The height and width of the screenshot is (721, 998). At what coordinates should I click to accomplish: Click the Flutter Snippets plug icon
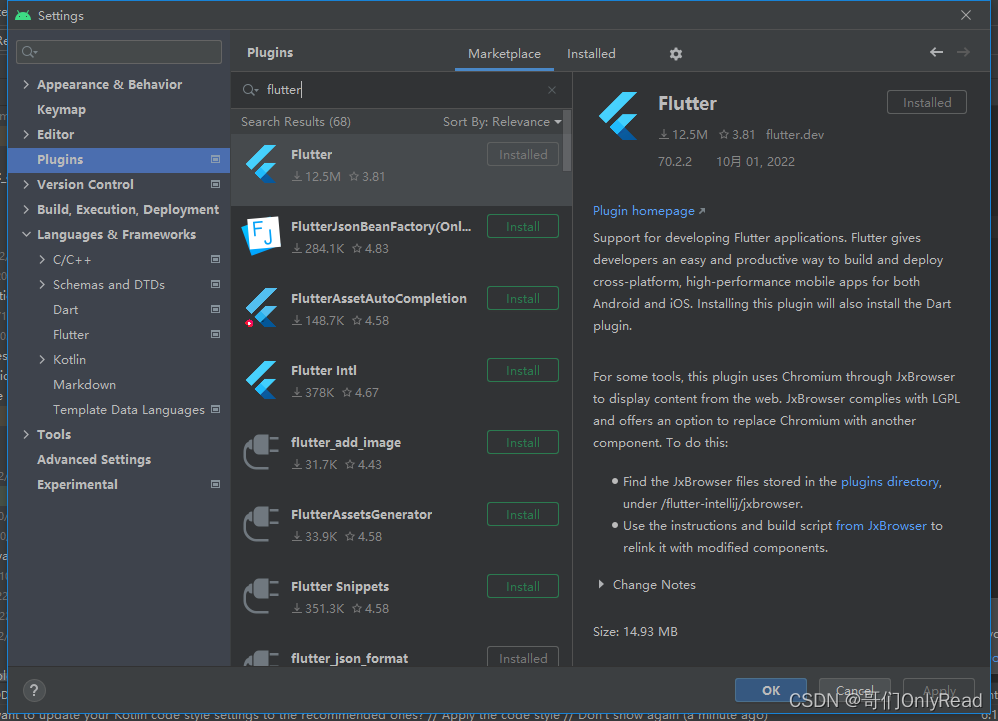coord(262,596)
